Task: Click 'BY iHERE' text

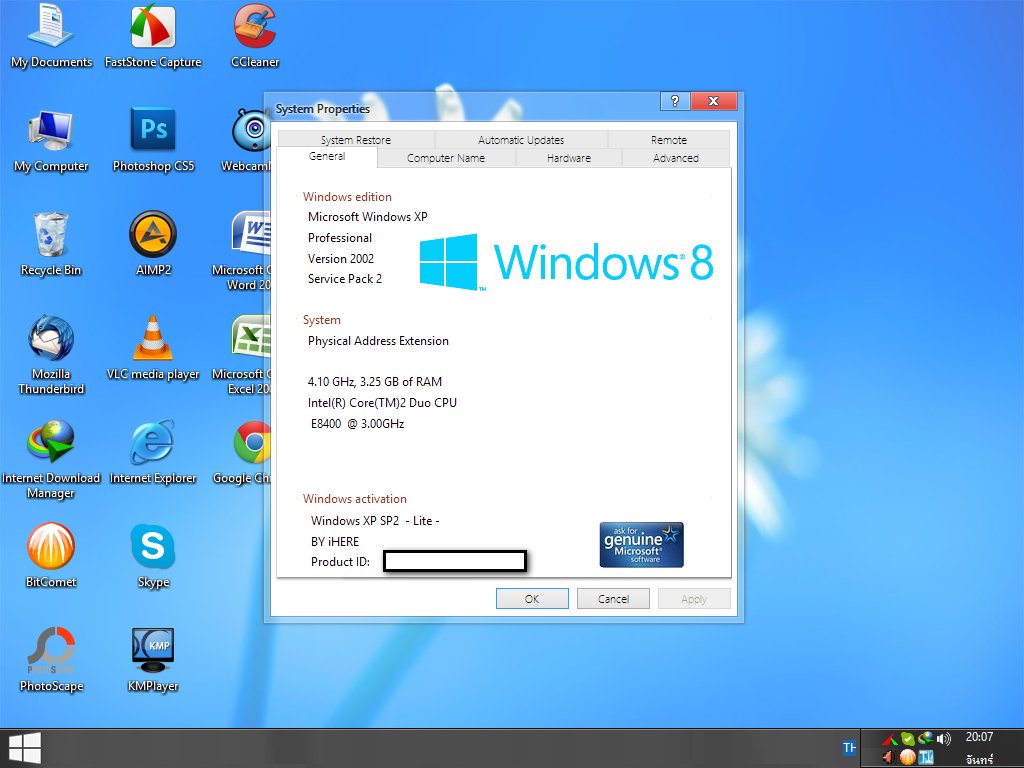Action: [x=335, y=541]
